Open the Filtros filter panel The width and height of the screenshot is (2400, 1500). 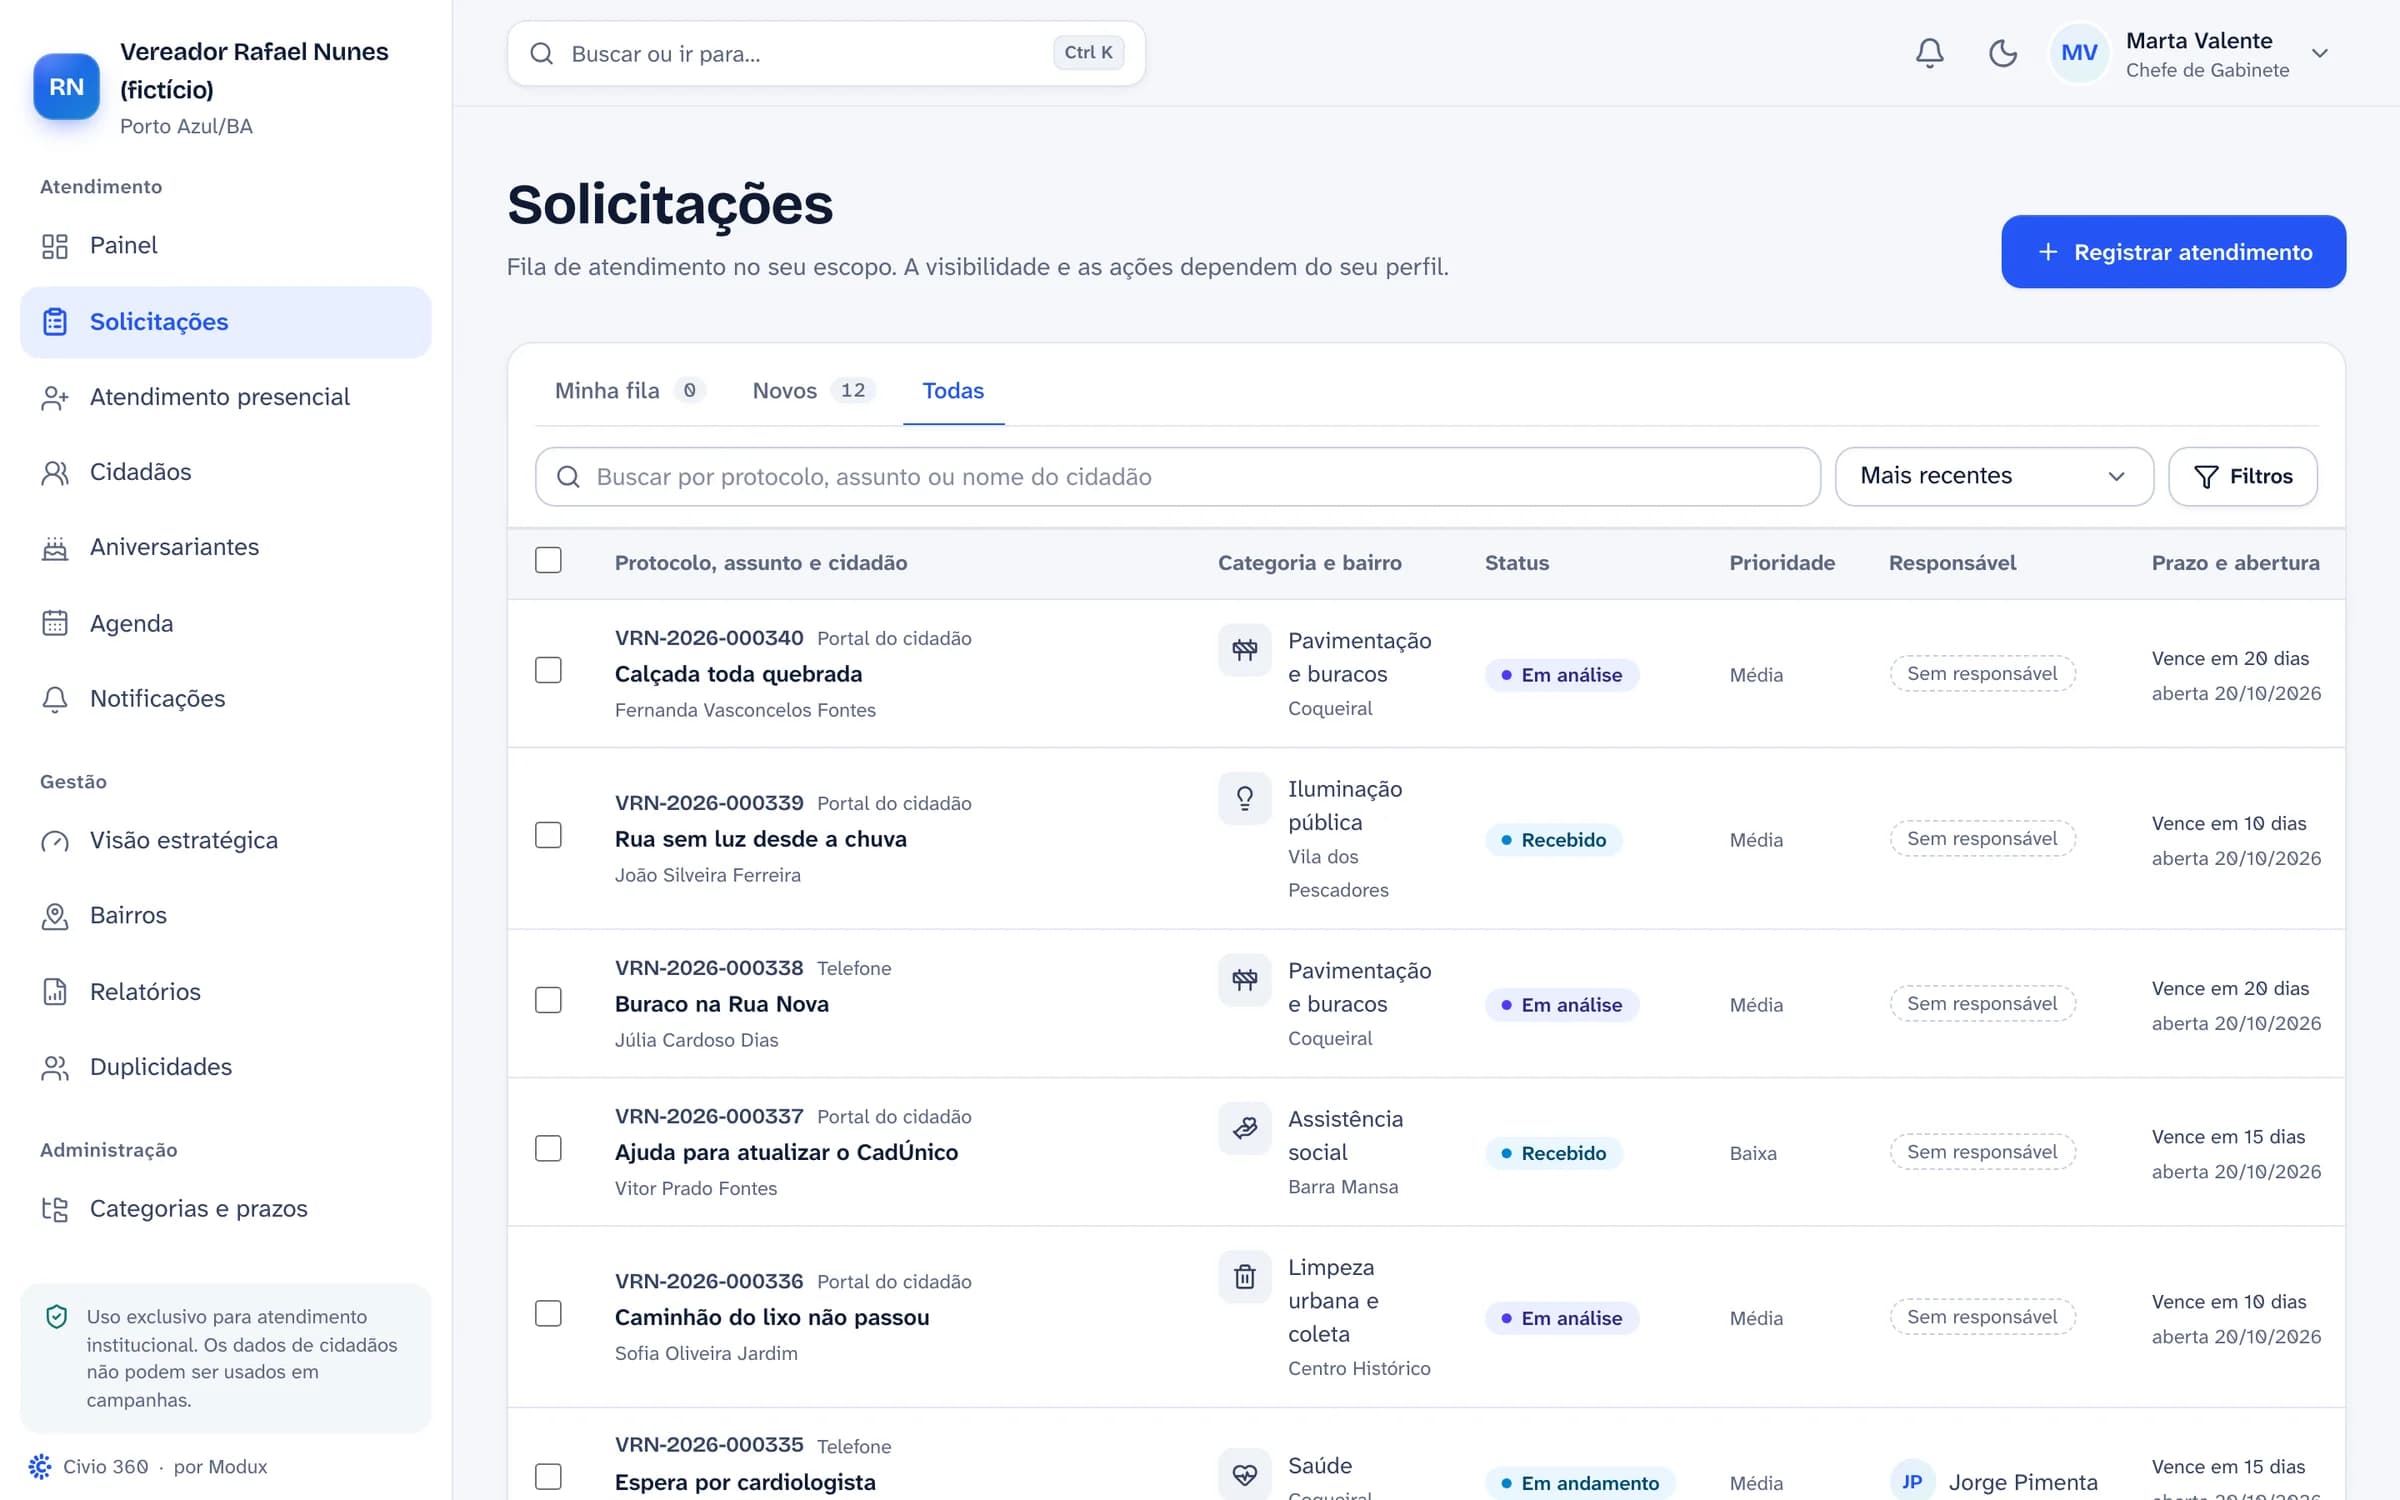pyautogui.click(x=2242, y=476)
